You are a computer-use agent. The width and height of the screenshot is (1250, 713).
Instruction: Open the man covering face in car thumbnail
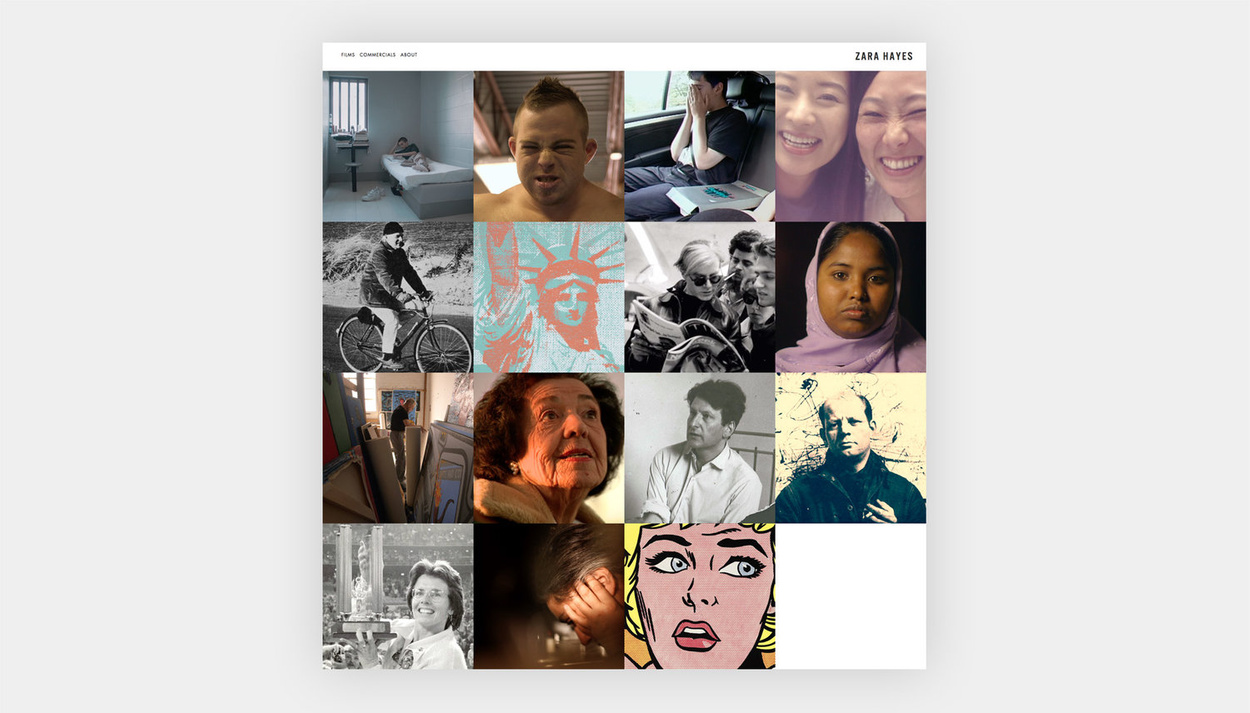[700, 146]
